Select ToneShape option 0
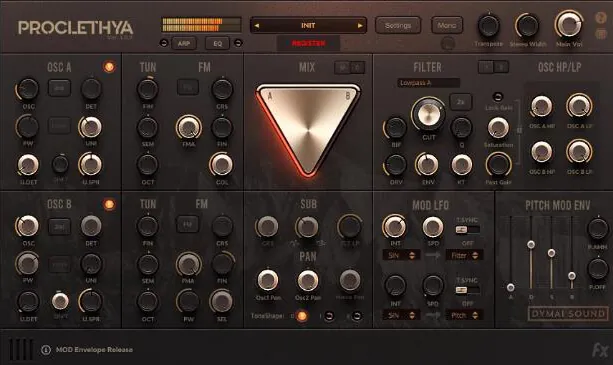Image resolution: width=613 pixels, height=365 pixels. 302,316
